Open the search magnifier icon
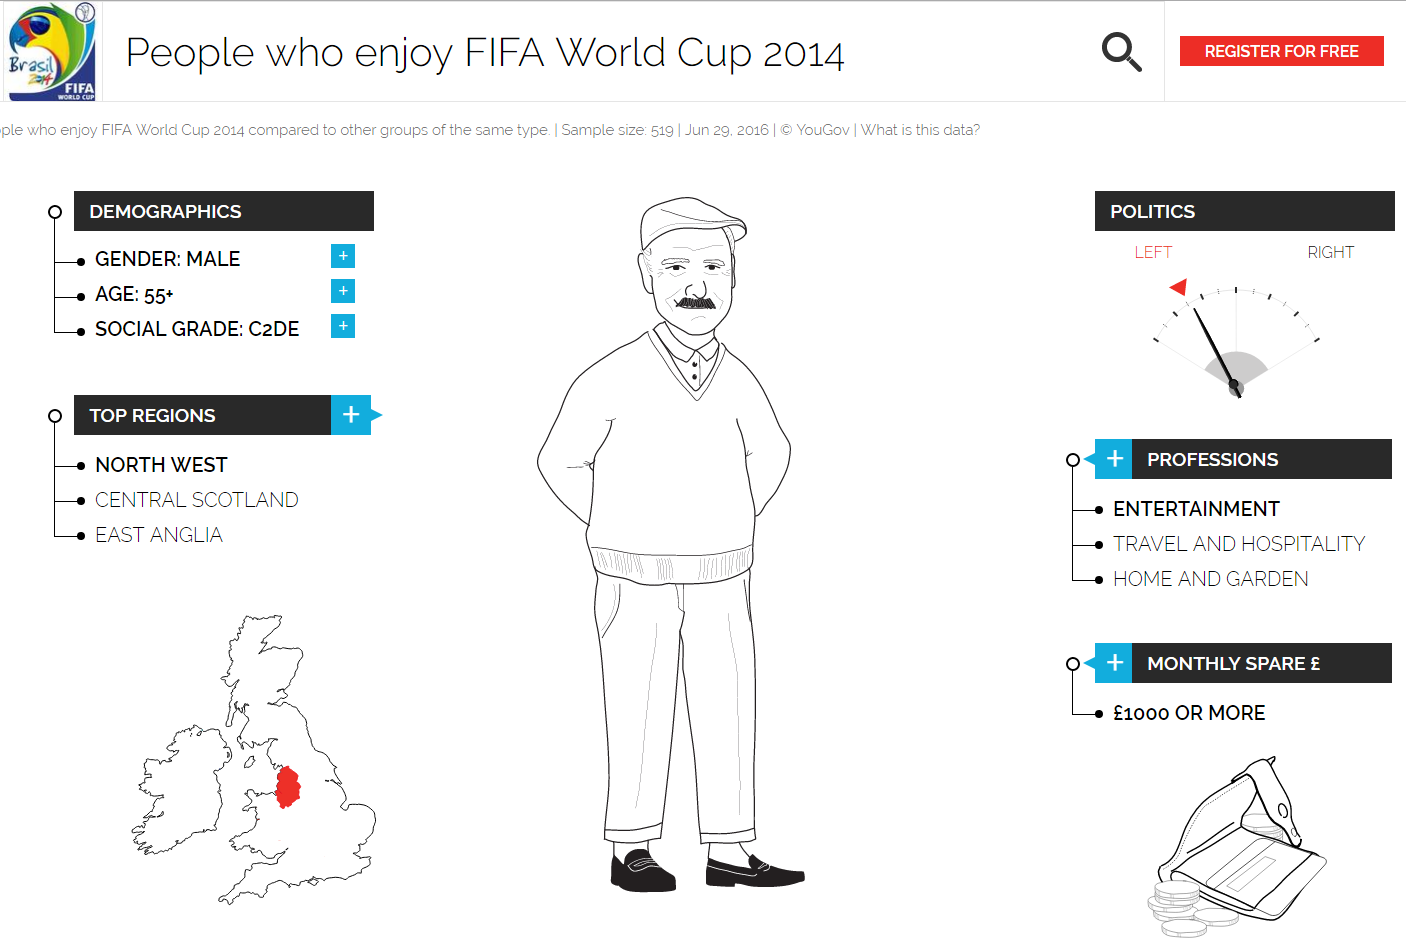 click(1121, 52)
